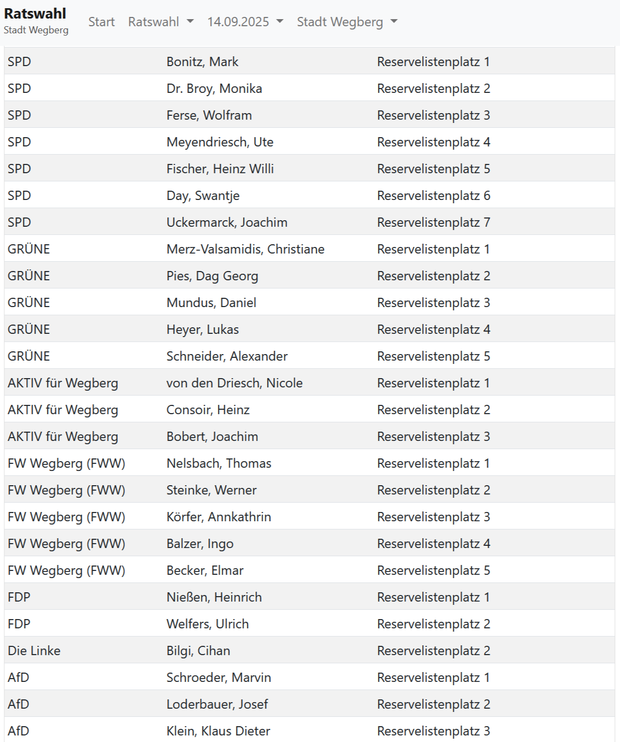Click the name Schneider, Alexander

[x=227, y=356]
